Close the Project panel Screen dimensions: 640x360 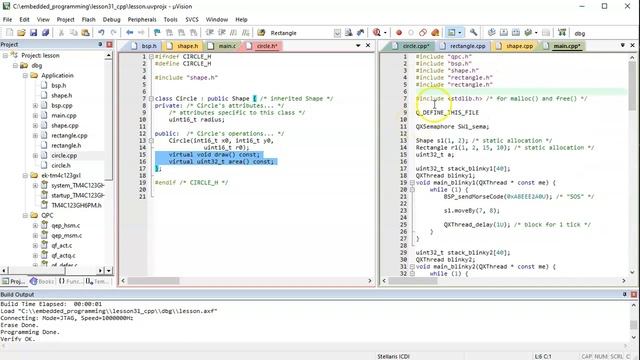pyautogui.click(x=109, y=44)
